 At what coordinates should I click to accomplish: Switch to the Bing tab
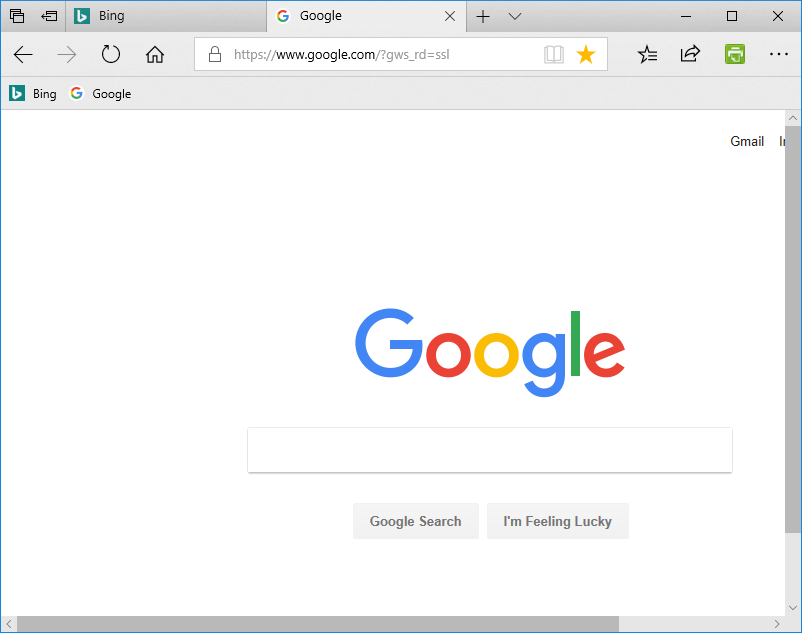click(x=166, y=16)
